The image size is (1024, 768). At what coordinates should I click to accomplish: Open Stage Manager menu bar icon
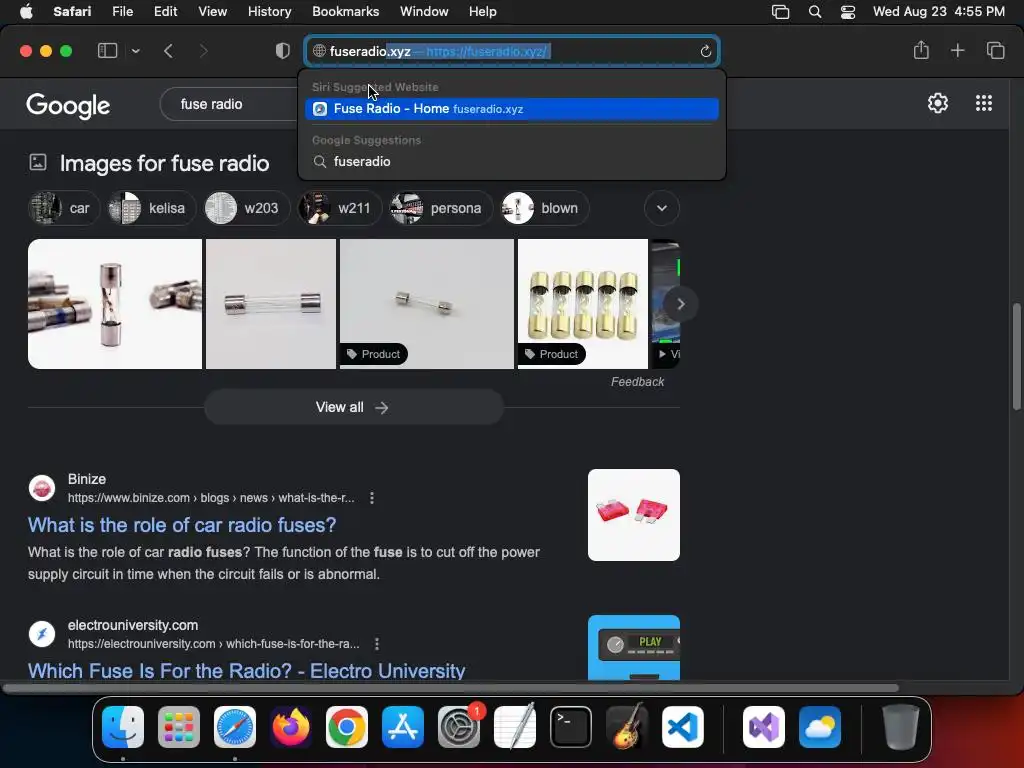click(x=780, y=12)
